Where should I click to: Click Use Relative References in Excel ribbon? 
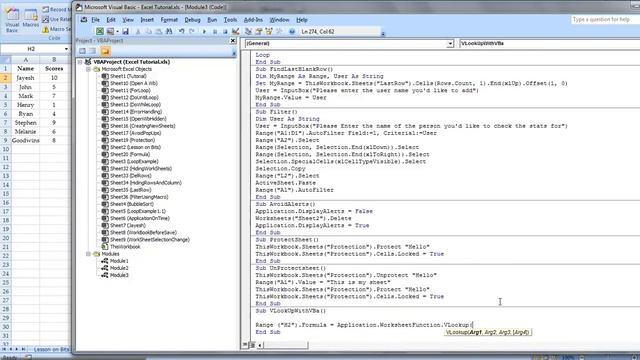pos(57,19)
